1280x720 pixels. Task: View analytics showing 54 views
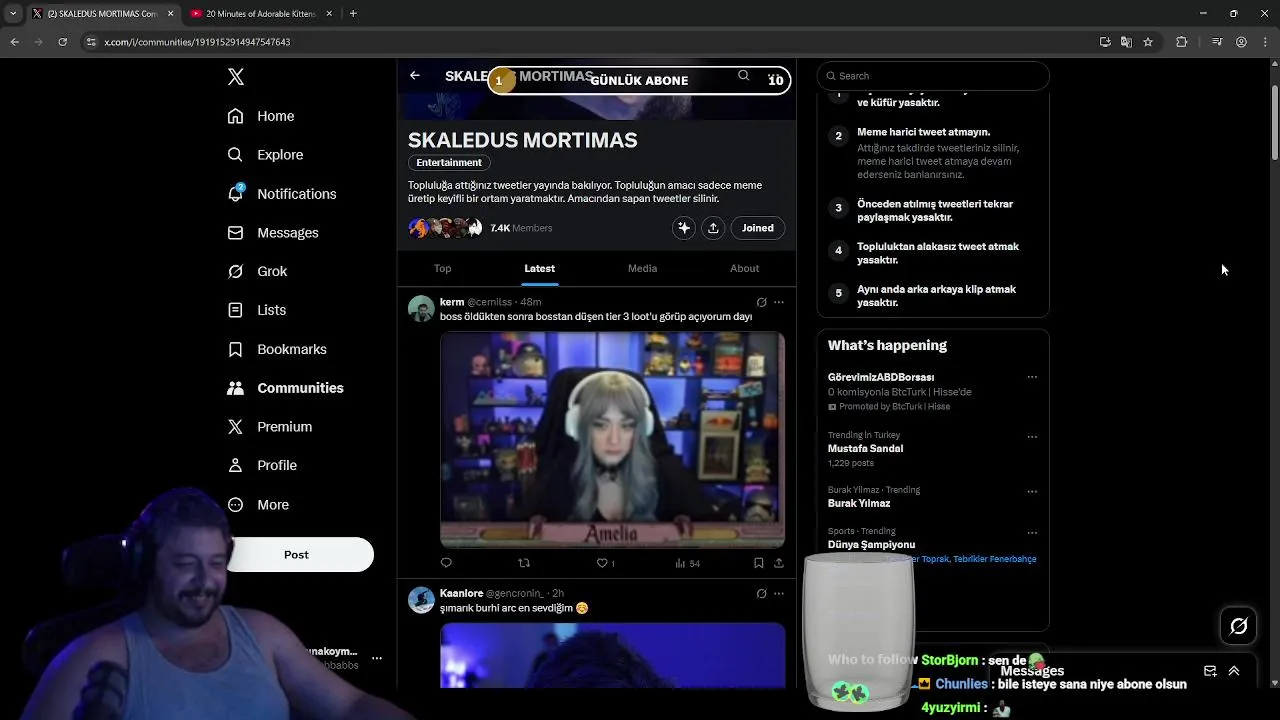point(688,563)
